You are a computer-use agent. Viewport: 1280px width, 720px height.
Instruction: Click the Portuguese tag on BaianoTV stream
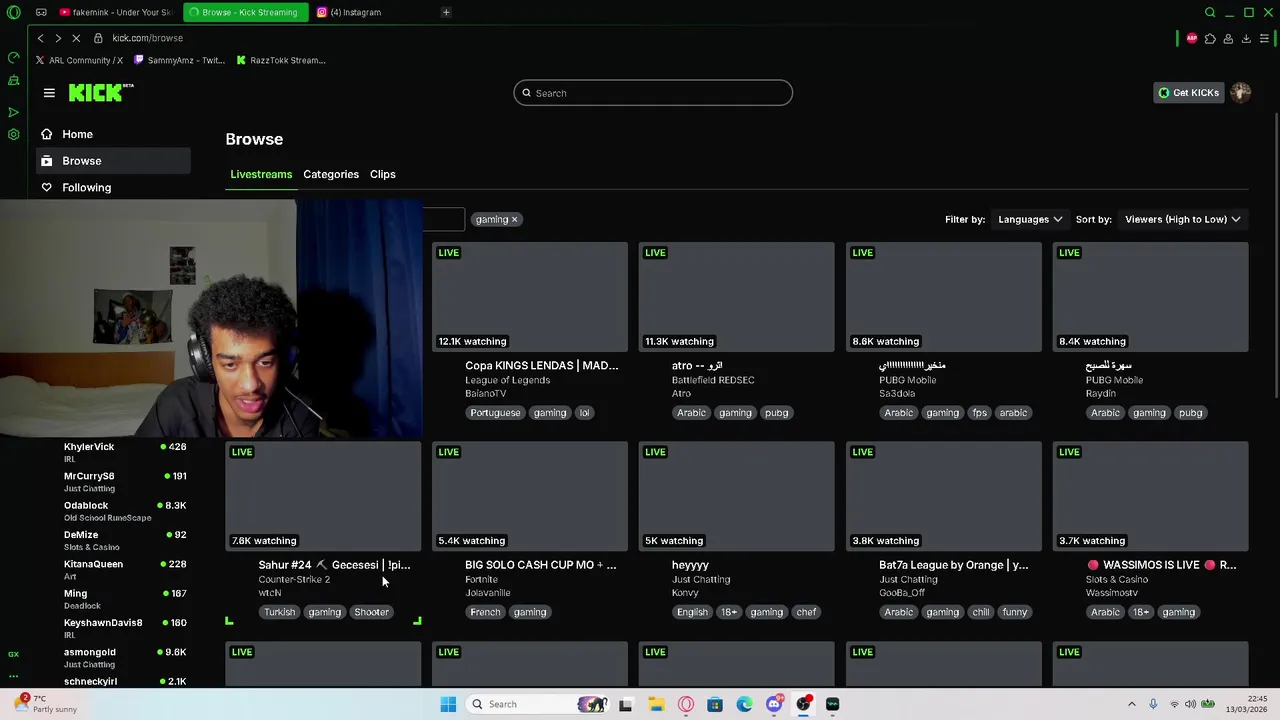pyautogui.click(x=495, y=413)
